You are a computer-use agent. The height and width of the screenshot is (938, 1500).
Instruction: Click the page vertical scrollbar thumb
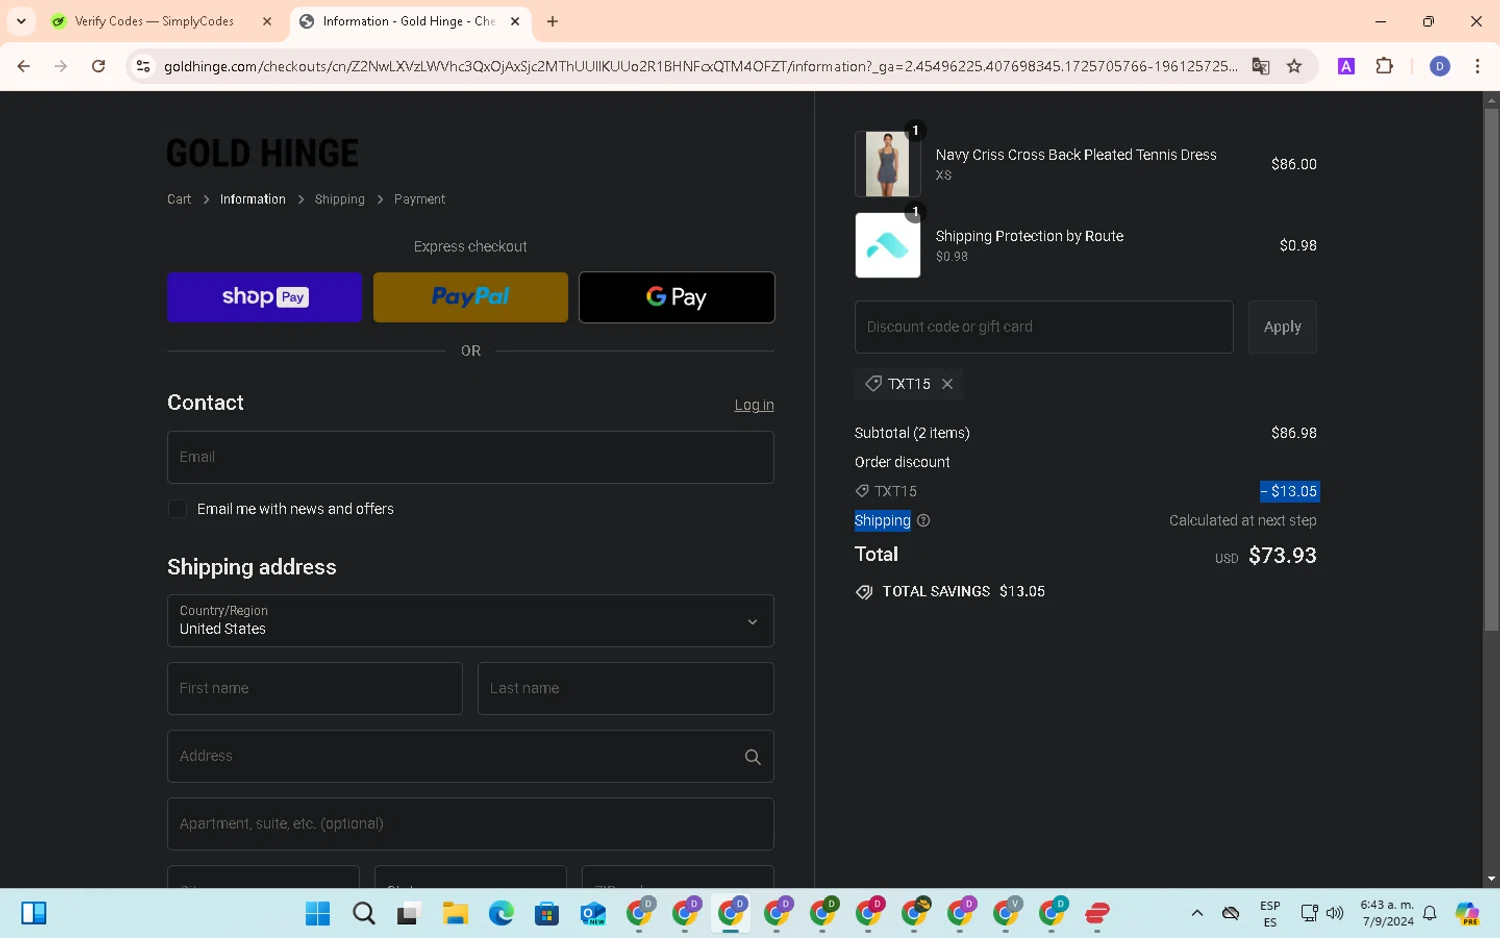(x=1491, y=370)
